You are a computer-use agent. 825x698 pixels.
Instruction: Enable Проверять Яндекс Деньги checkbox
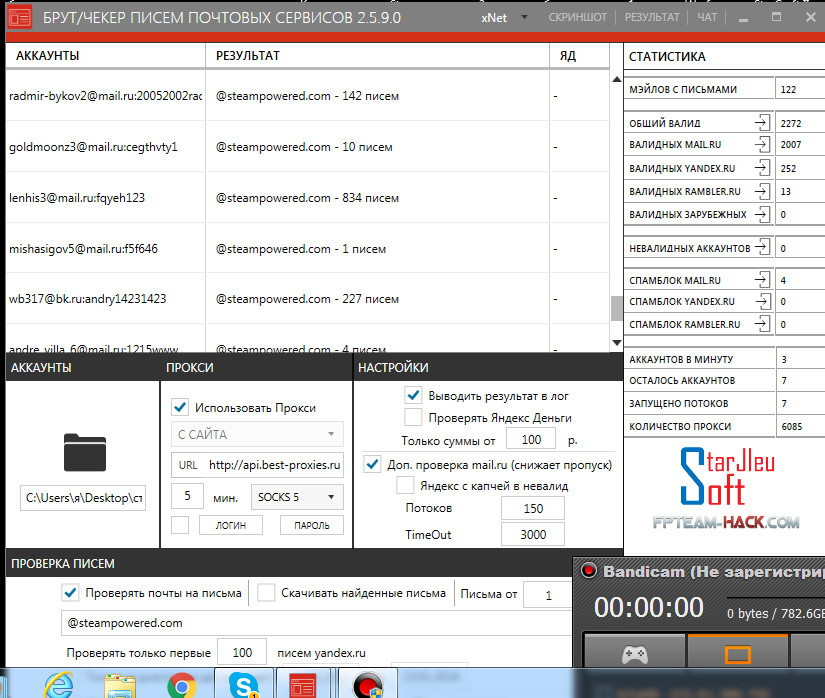(413, 417)
